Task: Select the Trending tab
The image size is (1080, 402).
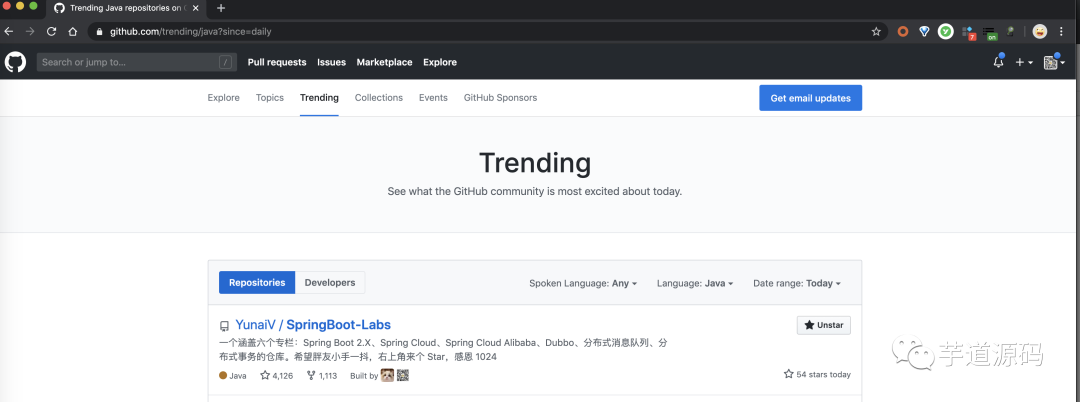Action: (319, 98)
